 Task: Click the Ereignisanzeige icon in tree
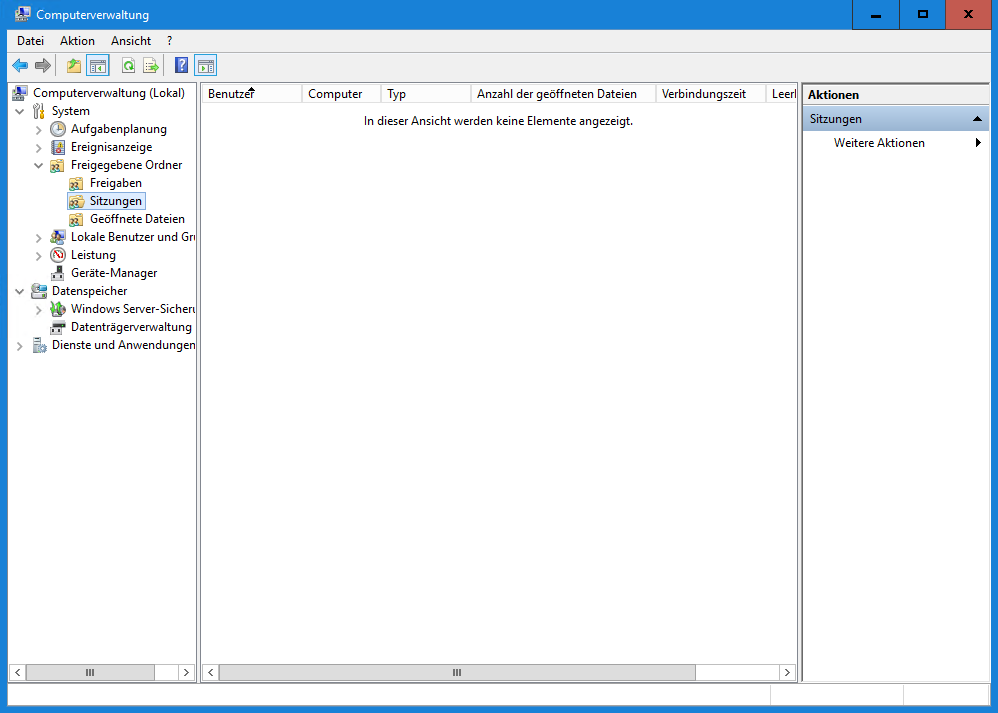(x=58, y=147)
